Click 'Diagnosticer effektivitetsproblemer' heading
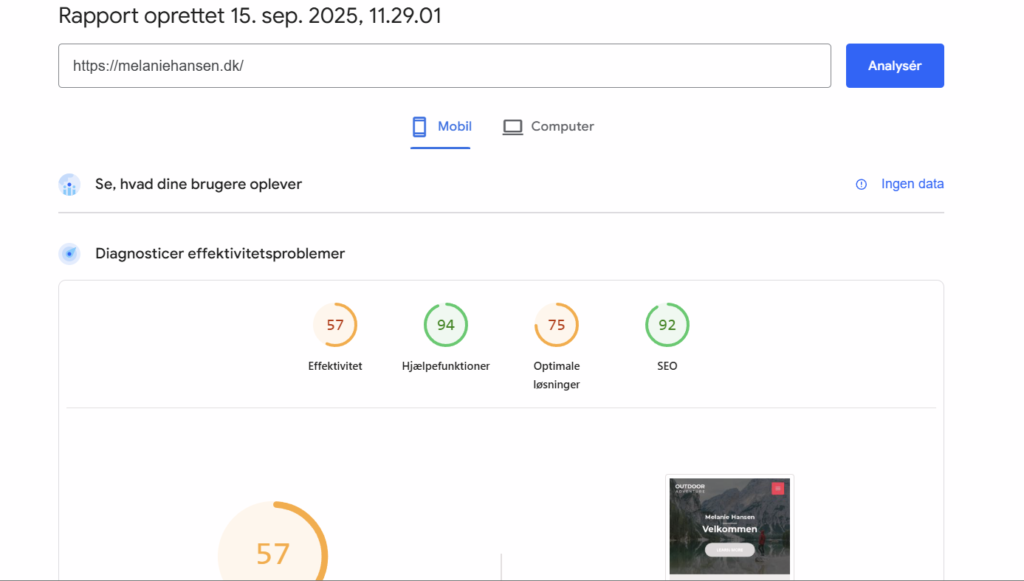 [x=220, y=253]
